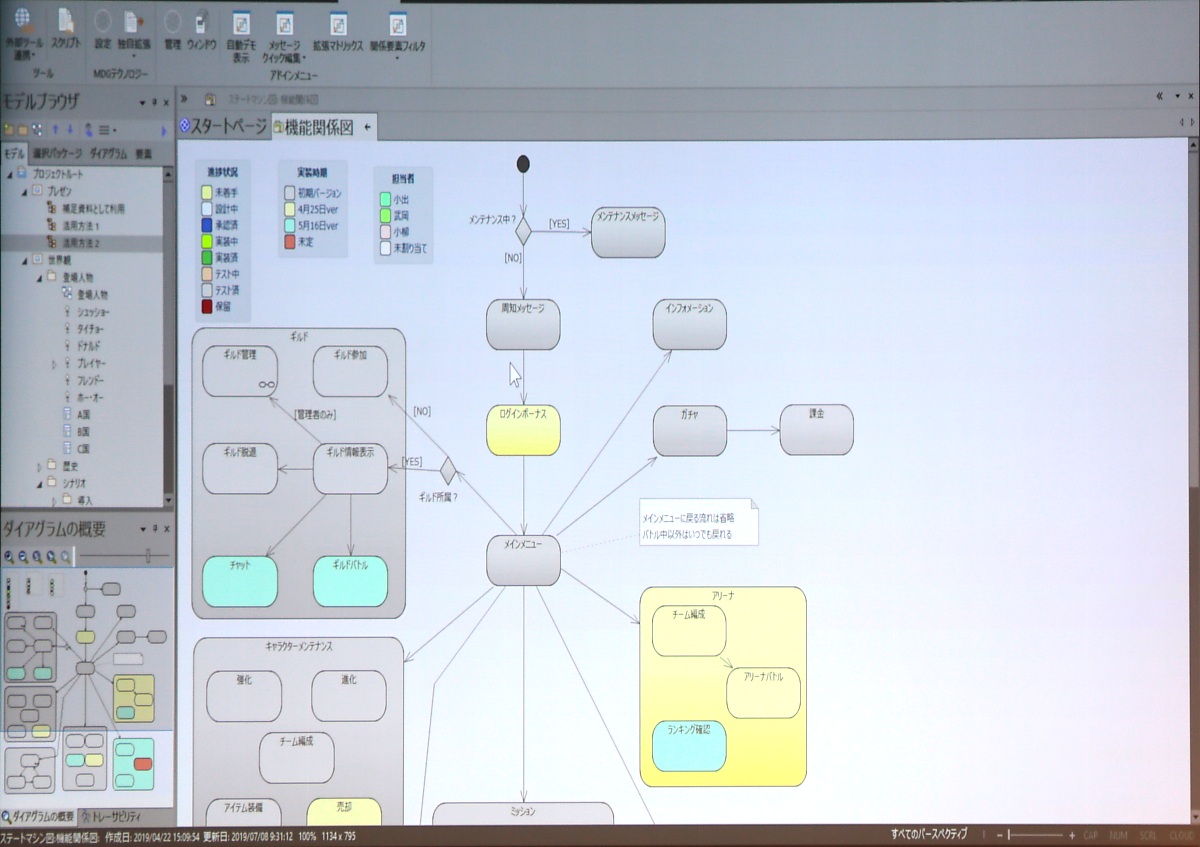This screenshot has width=1200, height=847.
Task: Click first zoom icon in ダイアグラムの概要 toolbar
Action: [9, 557]
